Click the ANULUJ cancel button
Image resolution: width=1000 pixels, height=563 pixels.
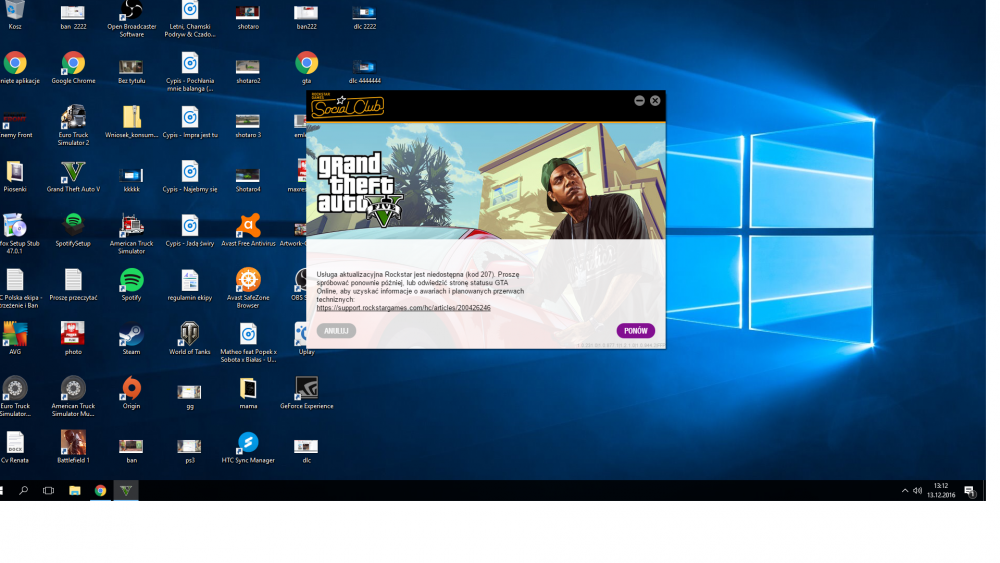click(336, 331)
